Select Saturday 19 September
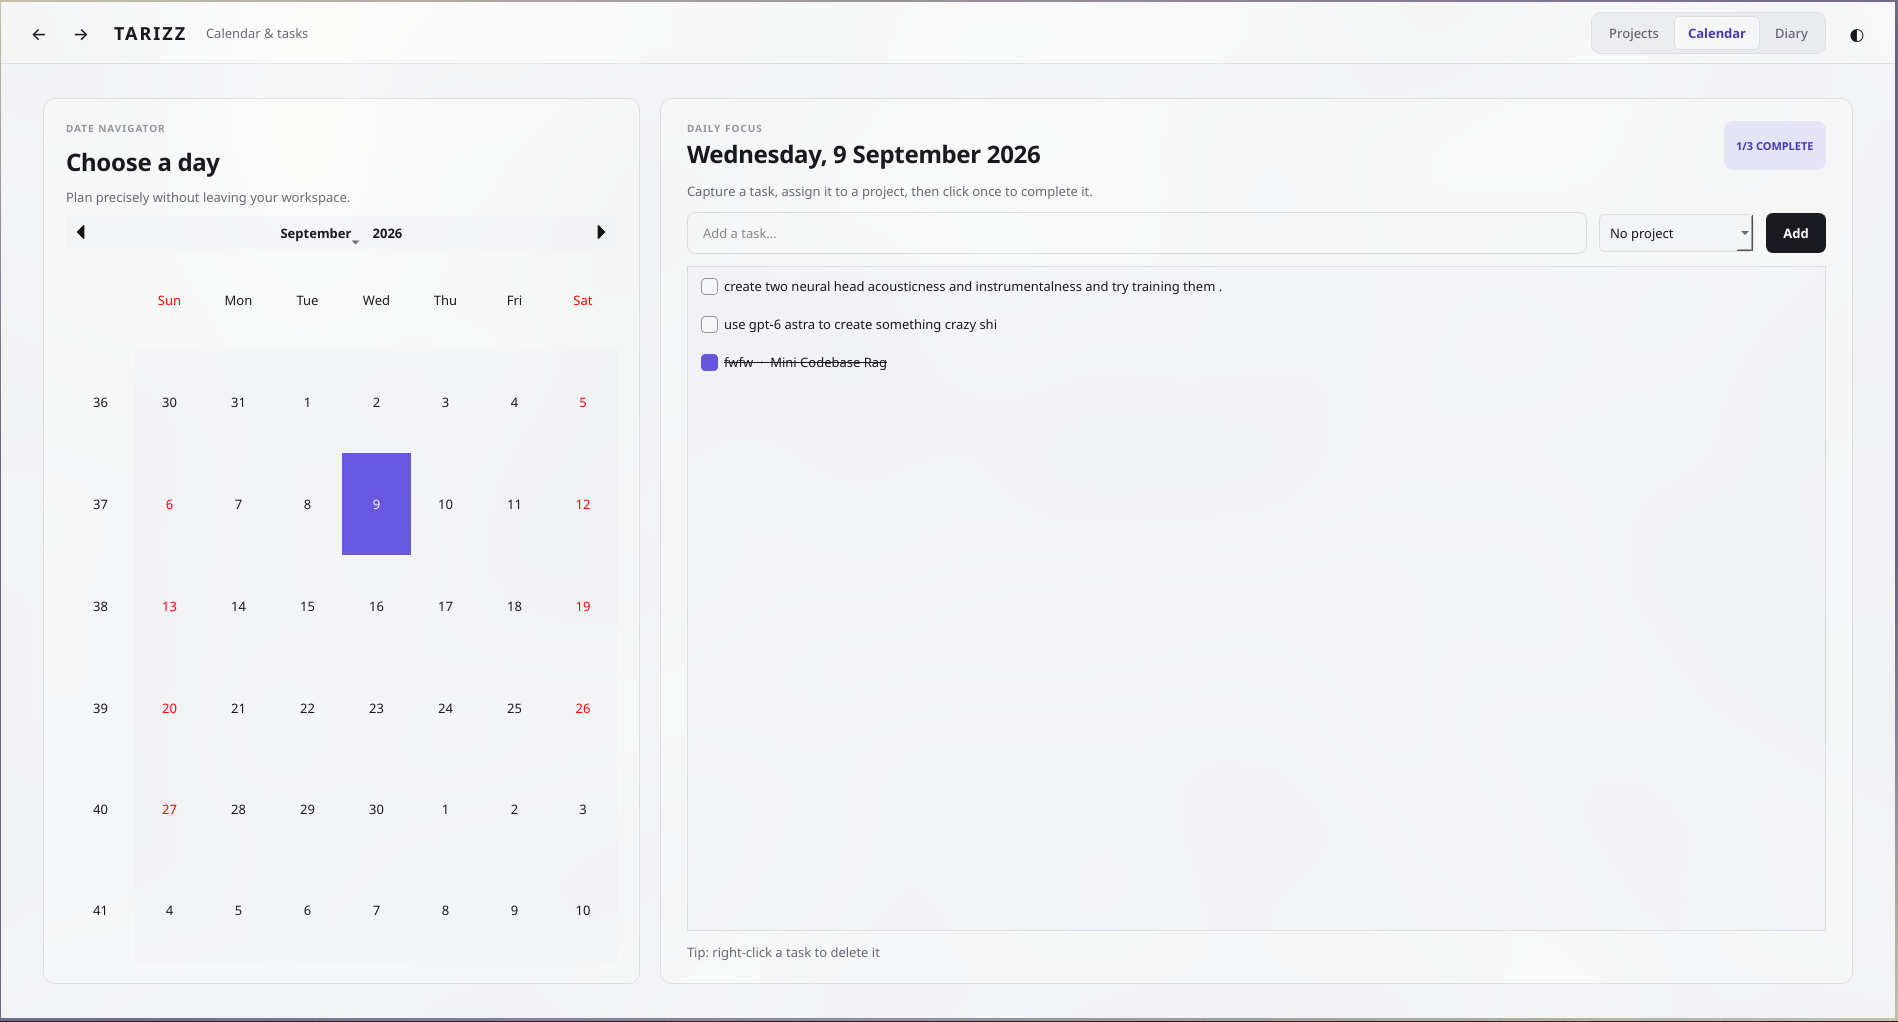Image resolution: width=1898 pixels, height=1022 pixels. (x=583, y=606)
